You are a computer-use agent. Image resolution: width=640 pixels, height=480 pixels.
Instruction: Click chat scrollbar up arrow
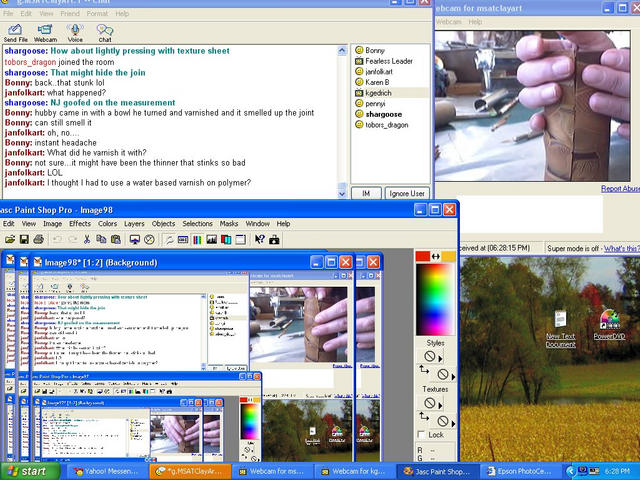pos(342,51)
